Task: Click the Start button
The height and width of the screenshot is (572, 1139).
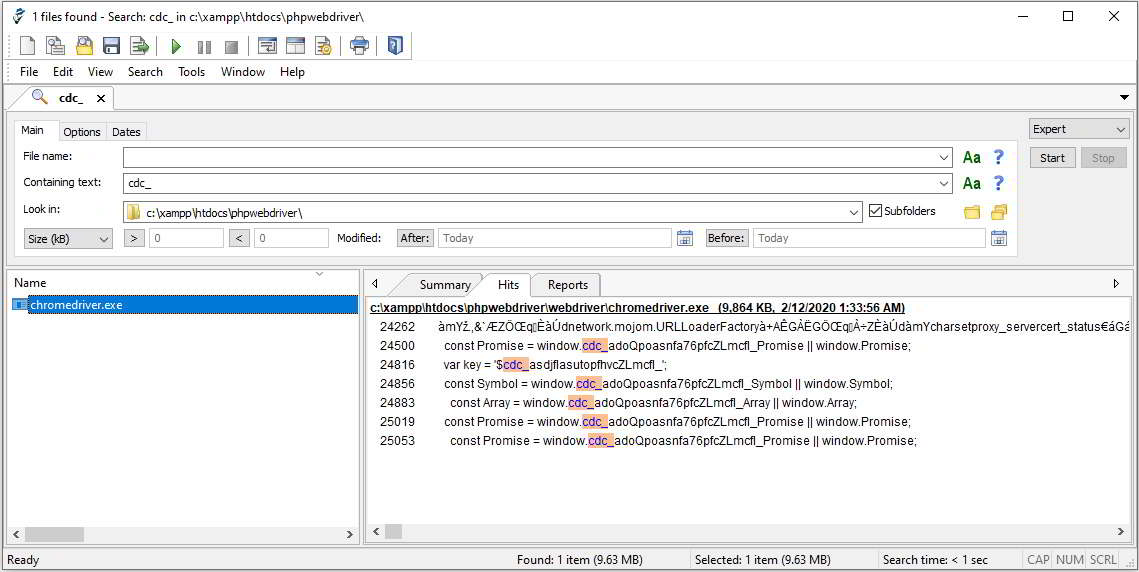Action: pyautogui.click(x=1053, y=158)
